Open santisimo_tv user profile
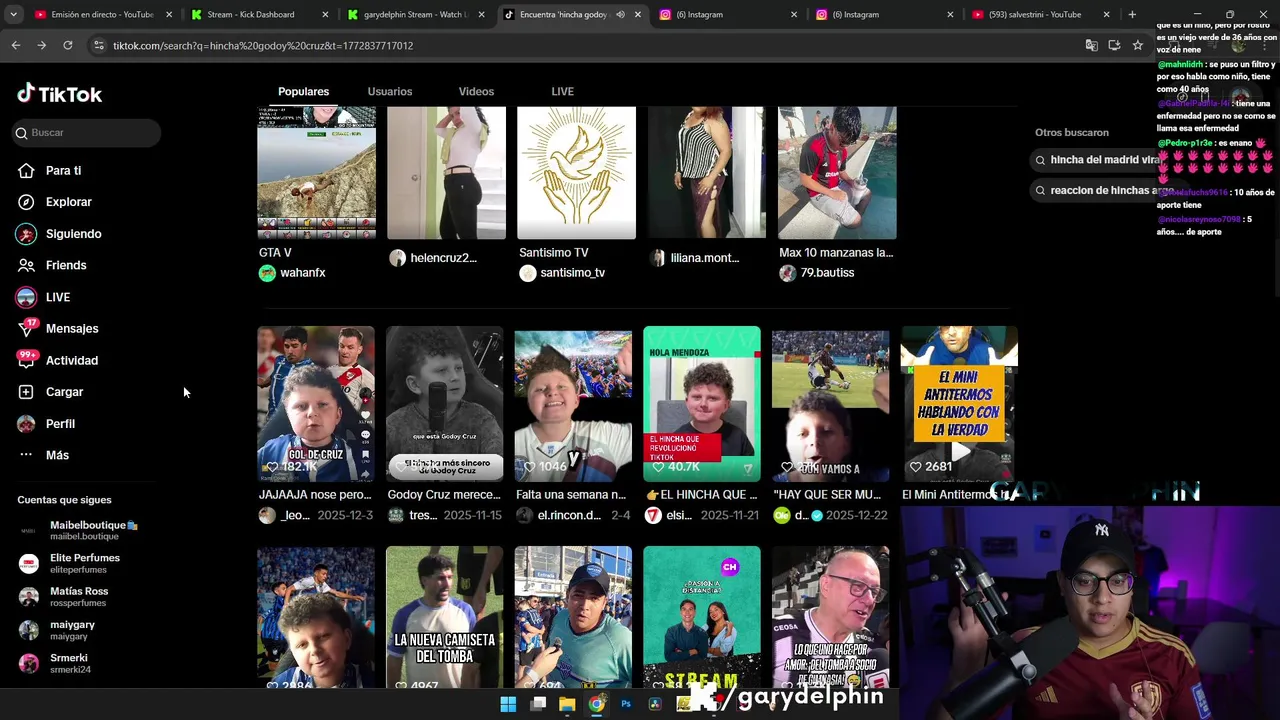Image resolution: width=1280 pixels, height=720 pixels. pos(562,273)
